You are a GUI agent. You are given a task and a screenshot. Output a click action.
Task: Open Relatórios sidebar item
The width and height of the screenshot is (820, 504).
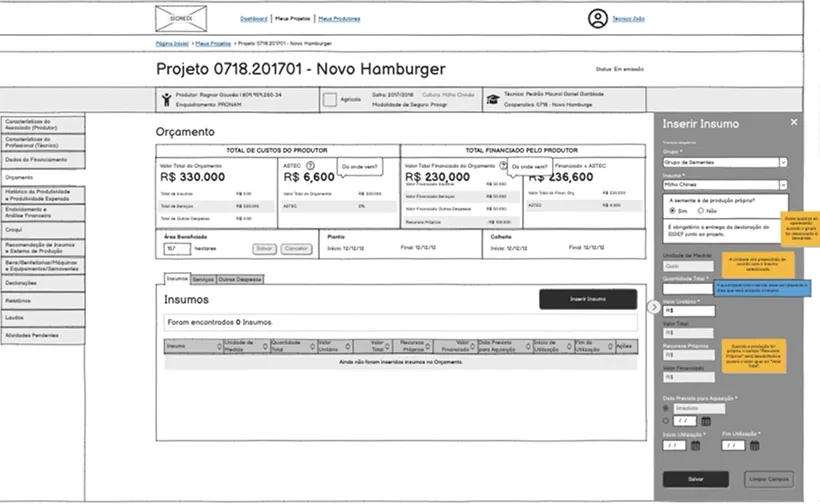click(42, 301)
